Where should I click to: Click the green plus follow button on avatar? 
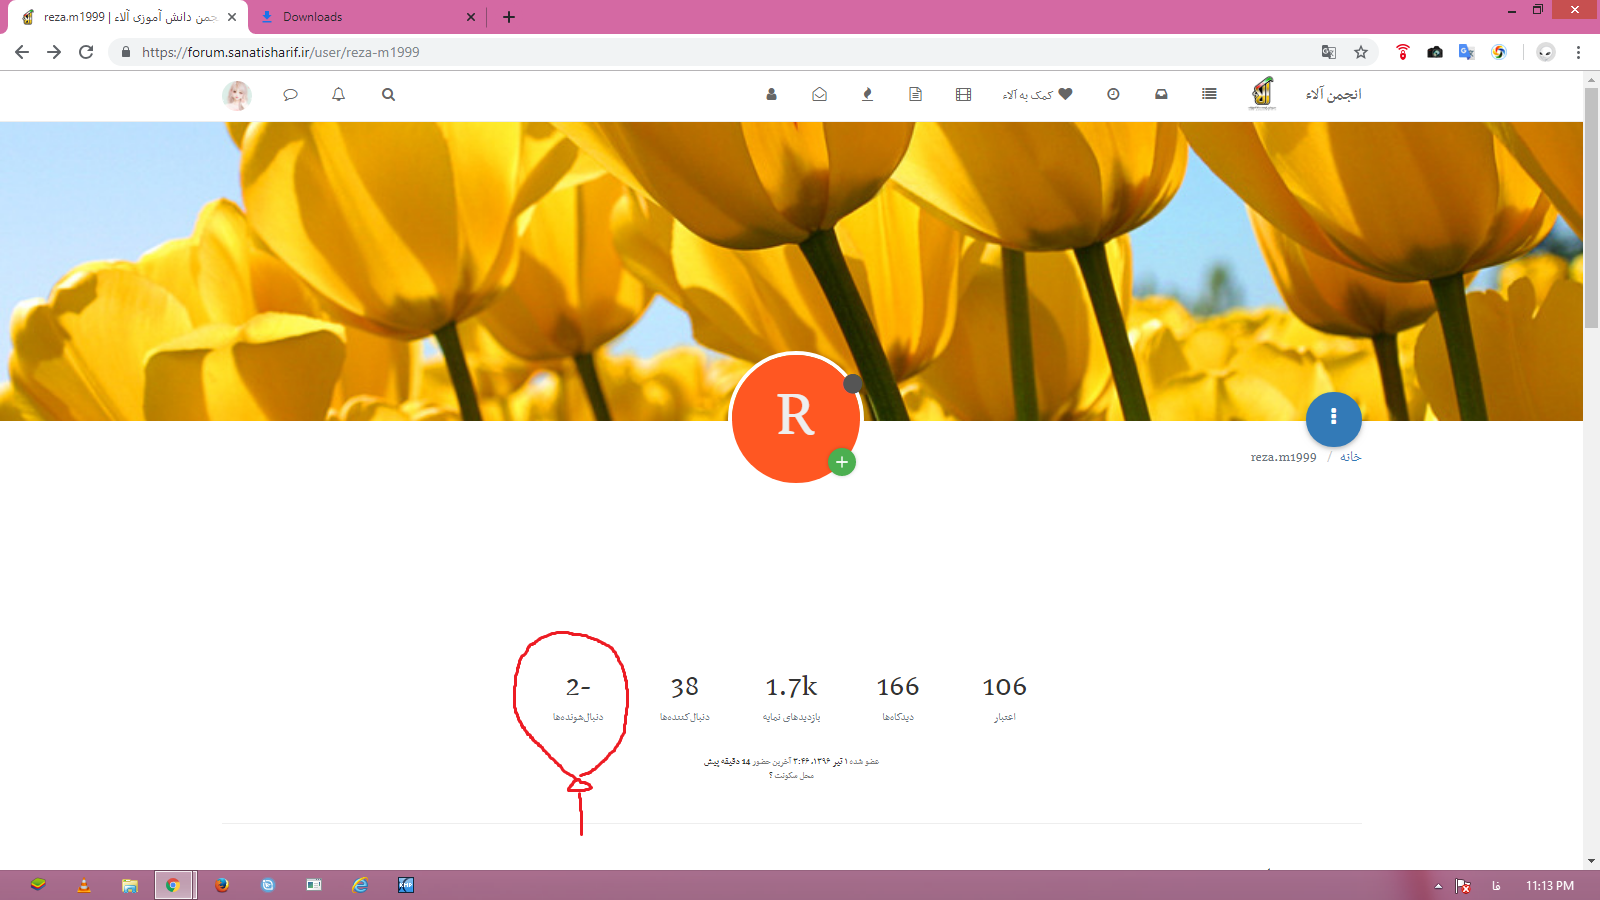point(842,462)
